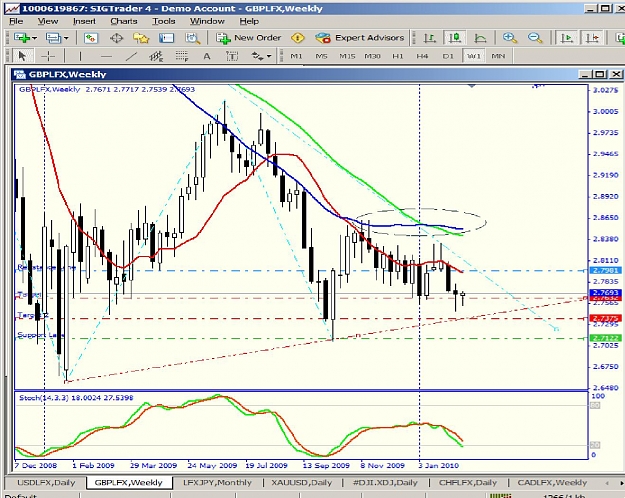This screenshot has height=498, width=625.
Task: Switch to D1 timeframe
Action: pyautogui.click(x=448, y=56)
